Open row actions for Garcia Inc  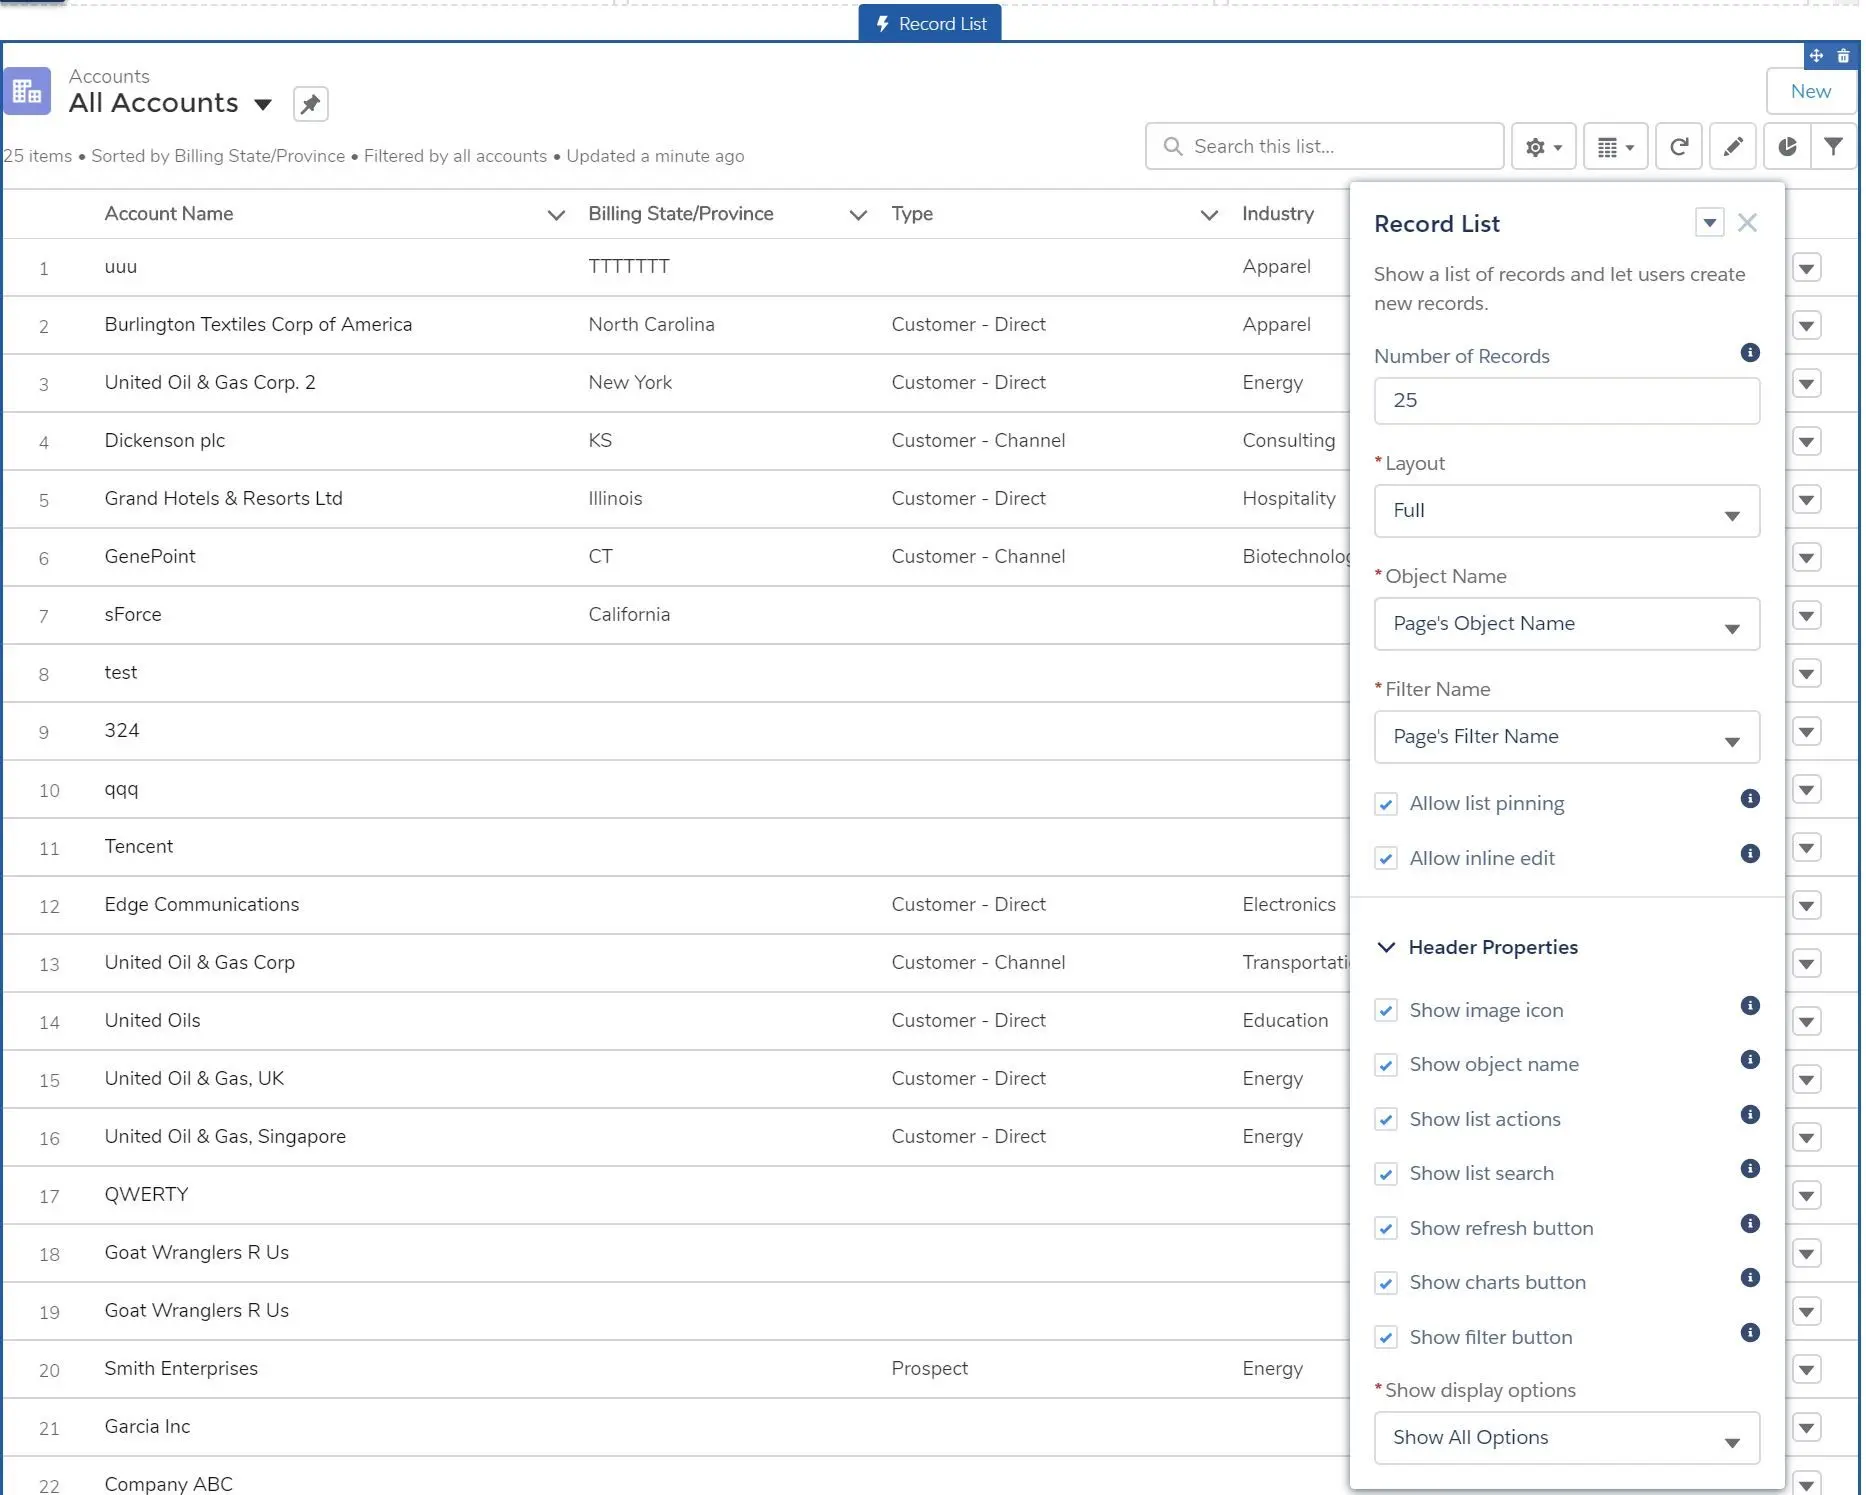pyautogui.click(x=1806, y=1428)
